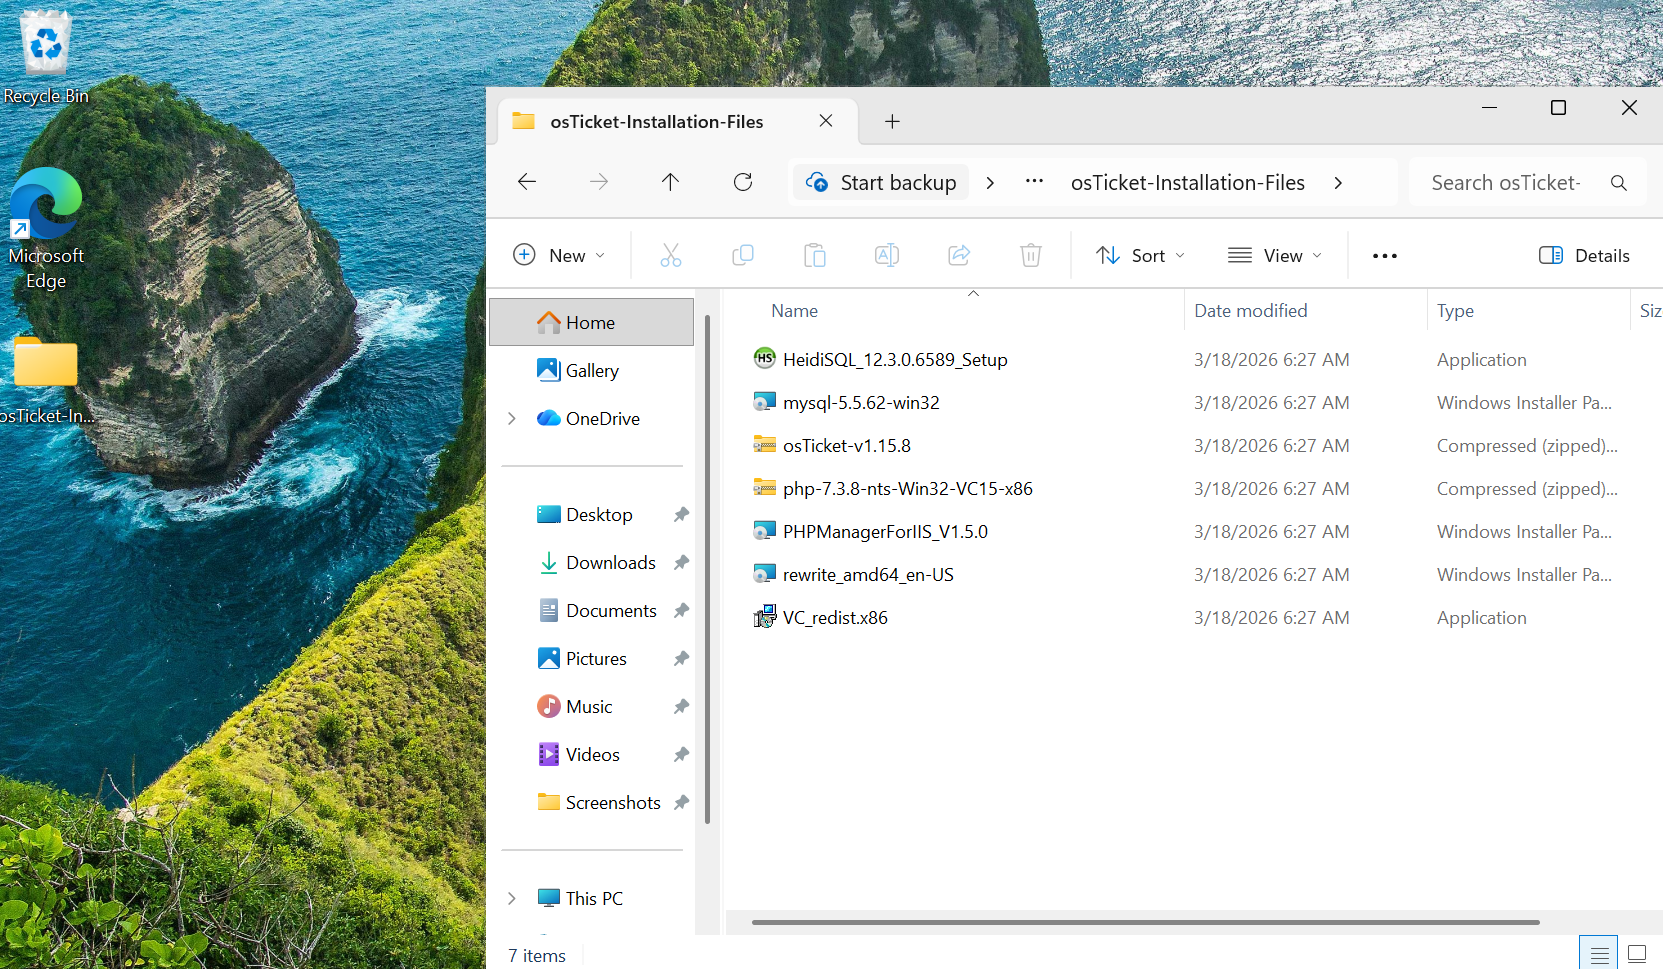The width and height of the screenshot is (1663, 969).
Task: Open Home in the navigation pane
Action: [x=591, y=322]
